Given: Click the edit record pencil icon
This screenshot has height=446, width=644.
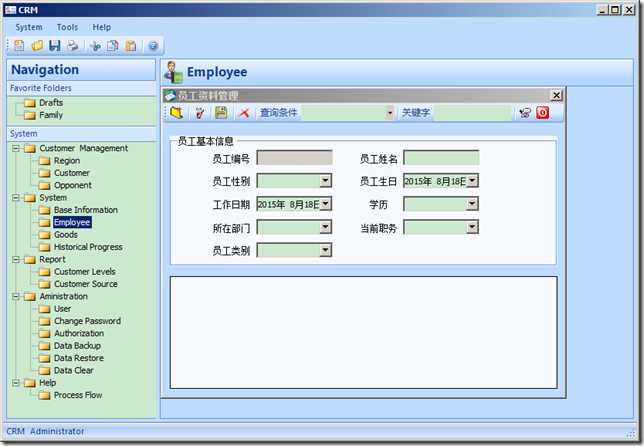Looking at the screenshot, I should 200,113.
